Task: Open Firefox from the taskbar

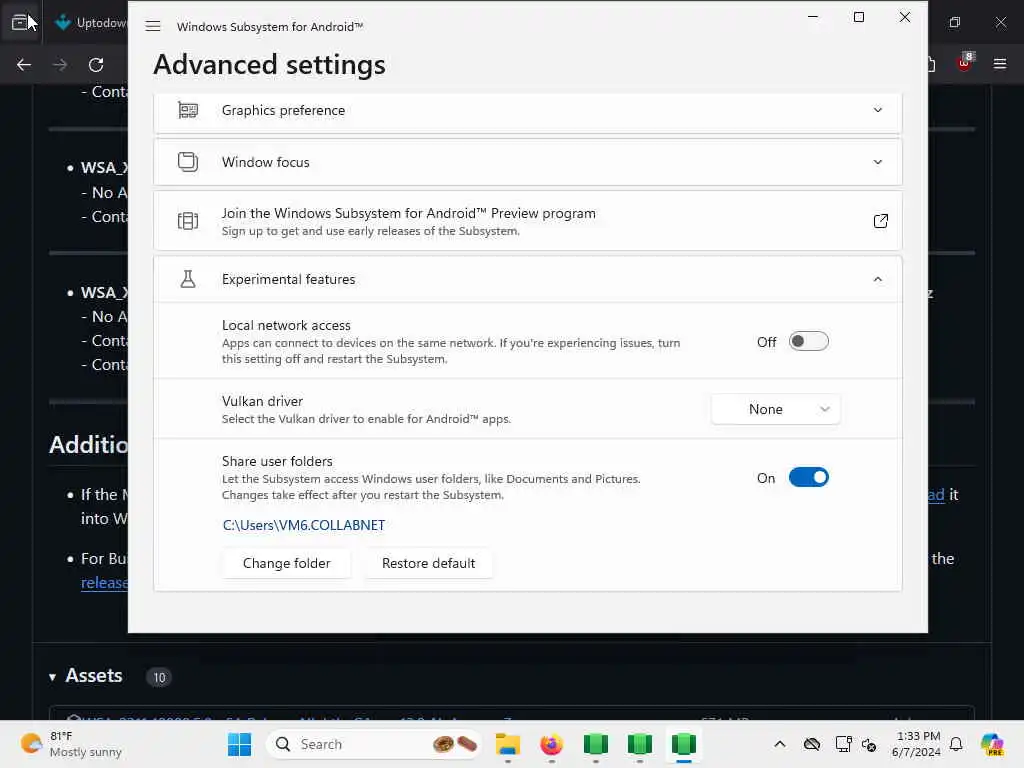Action: [551, 744]
